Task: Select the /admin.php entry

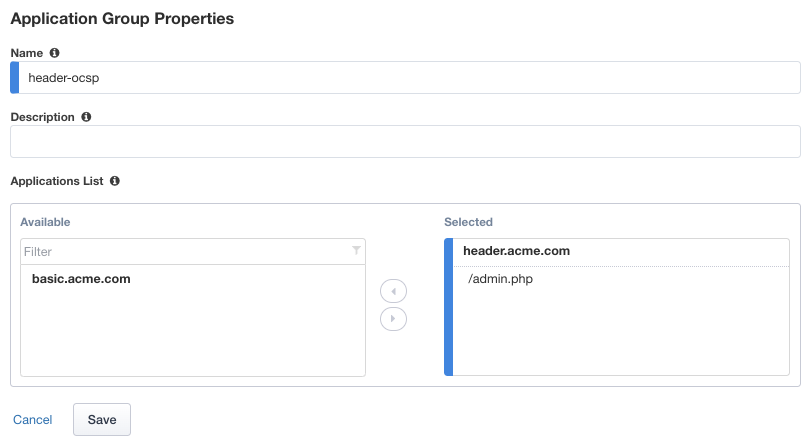Action: pos(500,279)
